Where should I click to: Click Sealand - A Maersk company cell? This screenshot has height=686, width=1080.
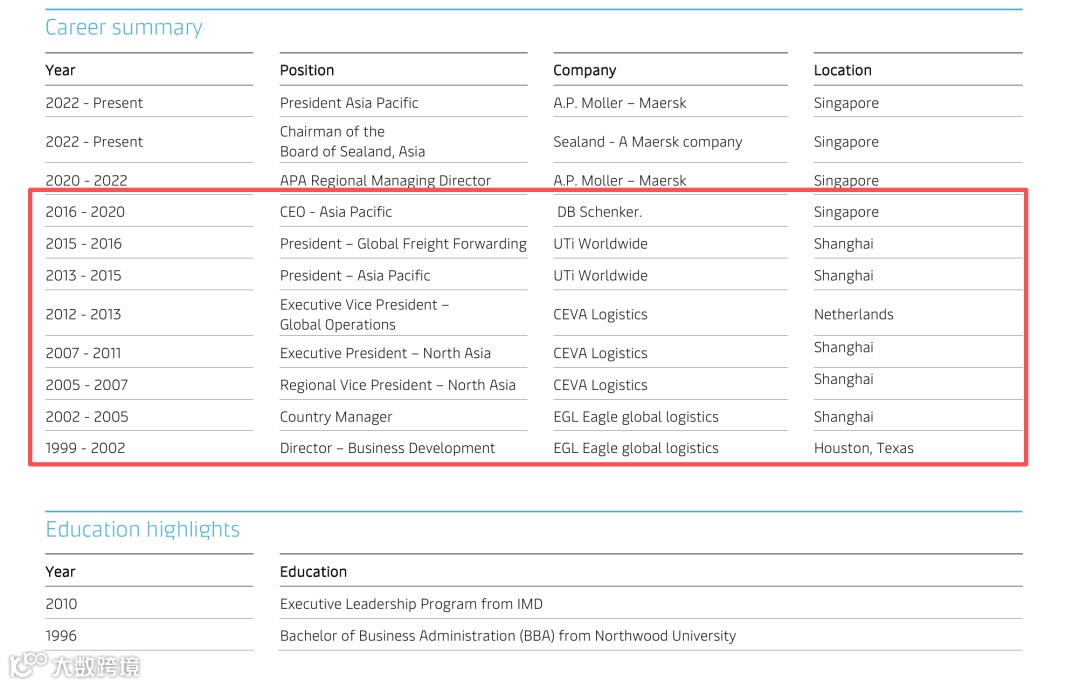point(647,142)
